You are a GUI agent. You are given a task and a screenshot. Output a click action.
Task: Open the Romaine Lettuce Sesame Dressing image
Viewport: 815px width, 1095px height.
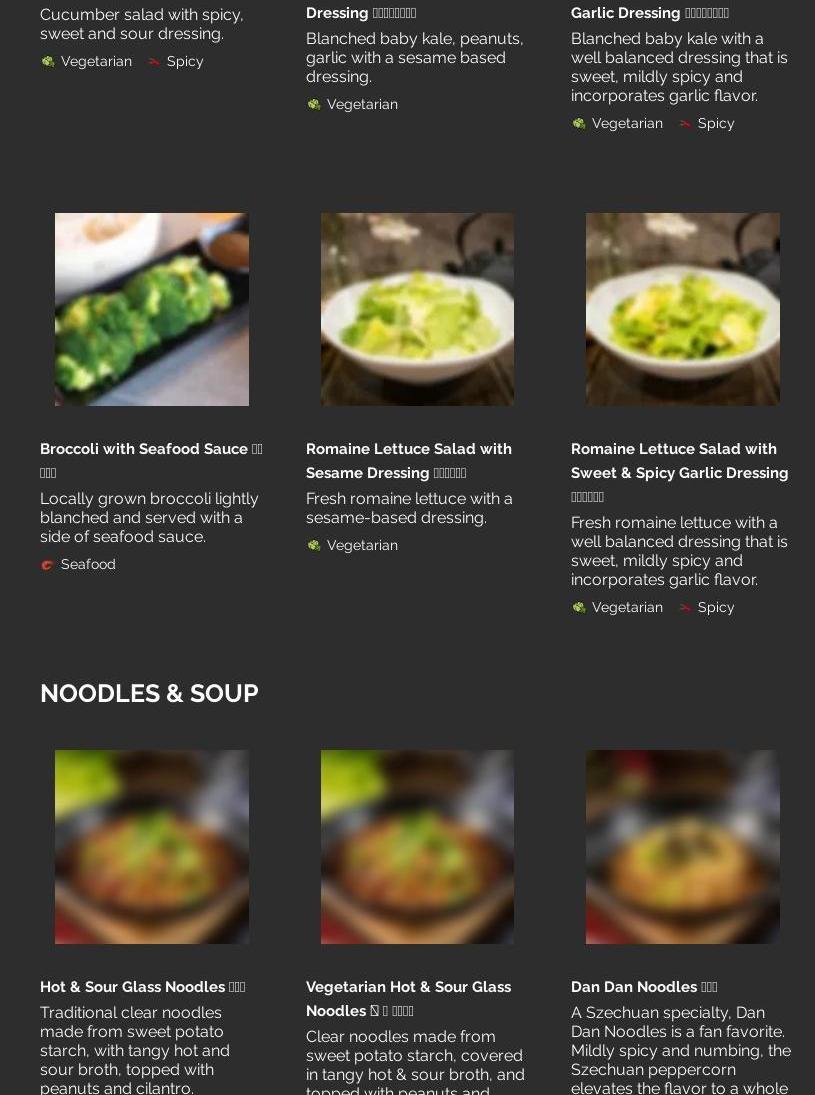[x=417, y=309]
